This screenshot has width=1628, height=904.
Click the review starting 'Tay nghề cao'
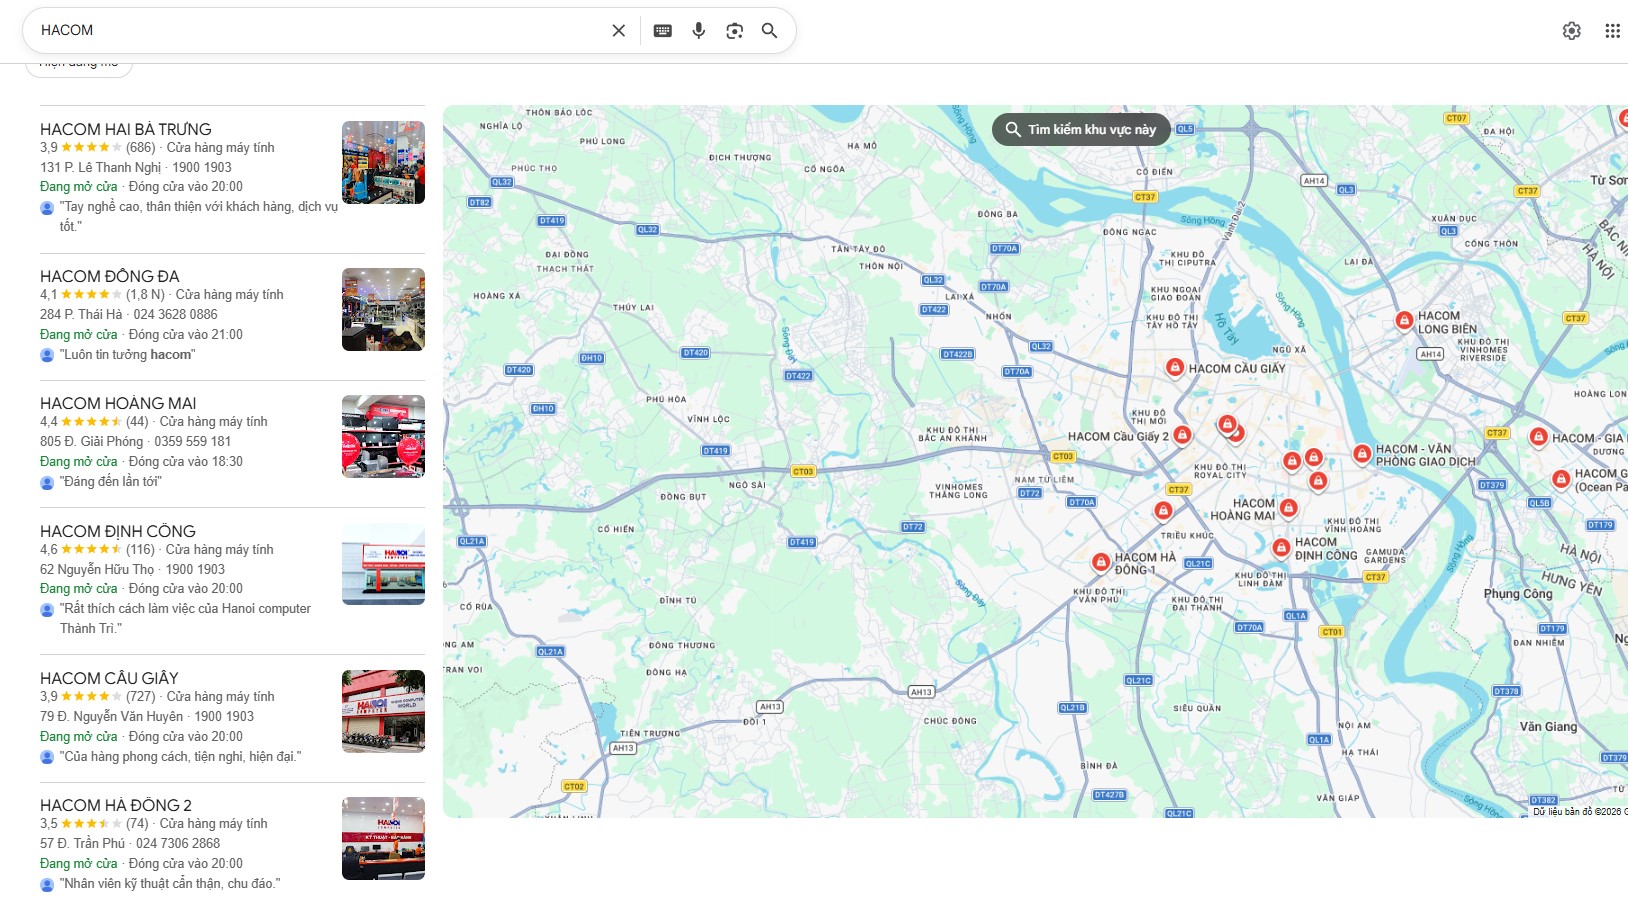point(199,216)
